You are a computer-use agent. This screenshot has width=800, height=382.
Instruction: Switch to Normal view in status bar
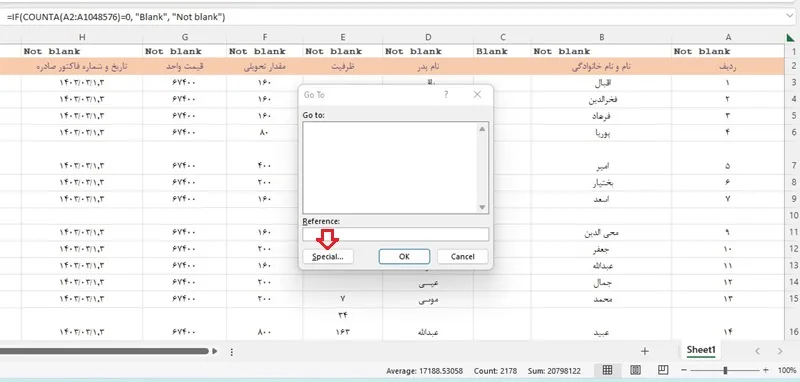(607, 370)
